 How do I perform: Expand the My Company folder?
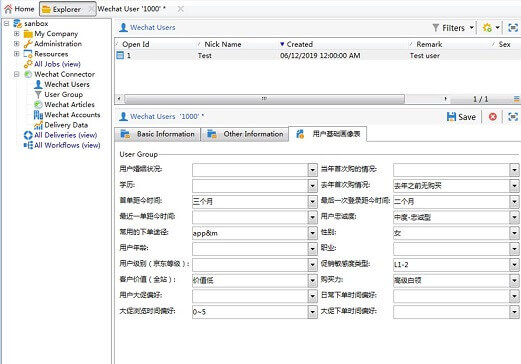(x=16, y=34)
